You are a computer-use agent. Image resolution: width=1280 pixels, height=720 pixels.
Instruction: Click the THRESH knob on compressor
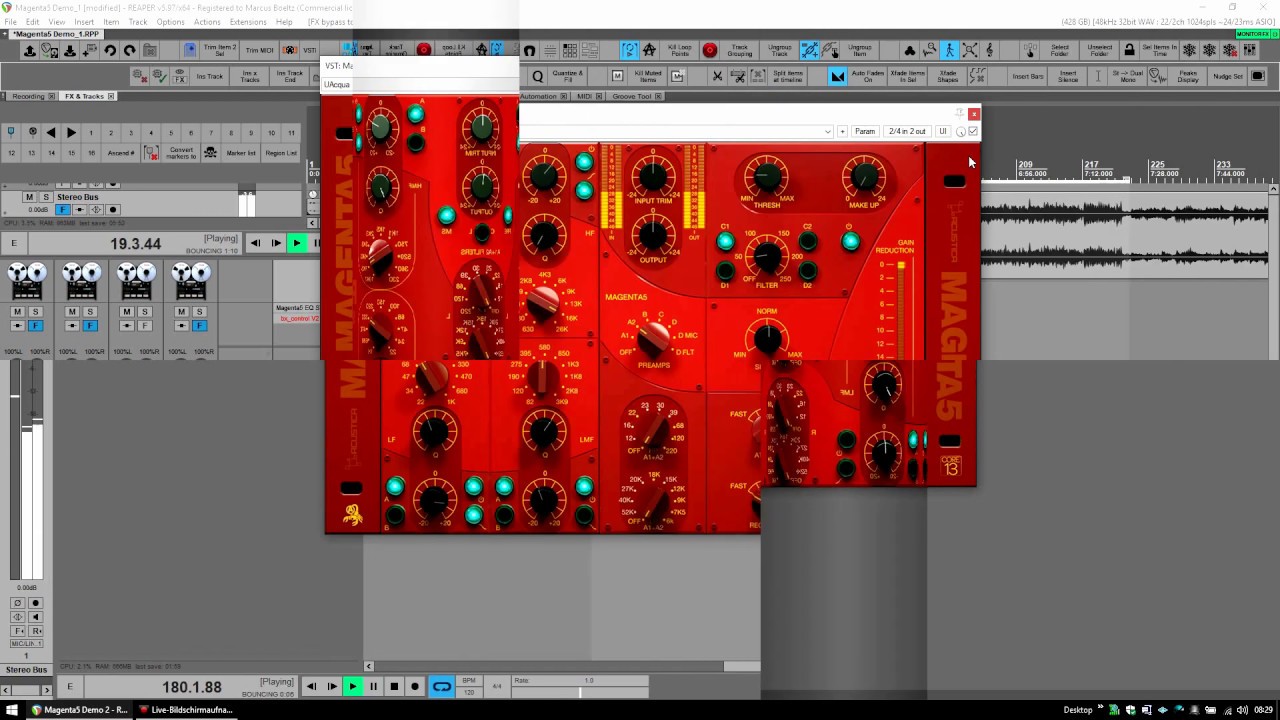tap(767, 178)
